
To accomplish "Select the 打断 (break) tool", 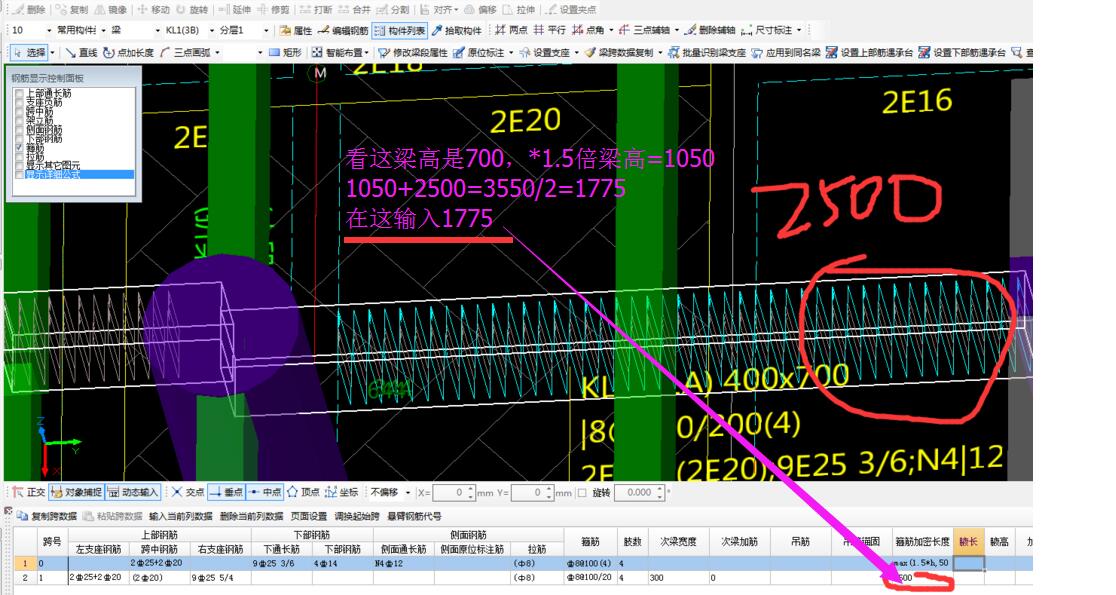I will (x=316, y=10).
